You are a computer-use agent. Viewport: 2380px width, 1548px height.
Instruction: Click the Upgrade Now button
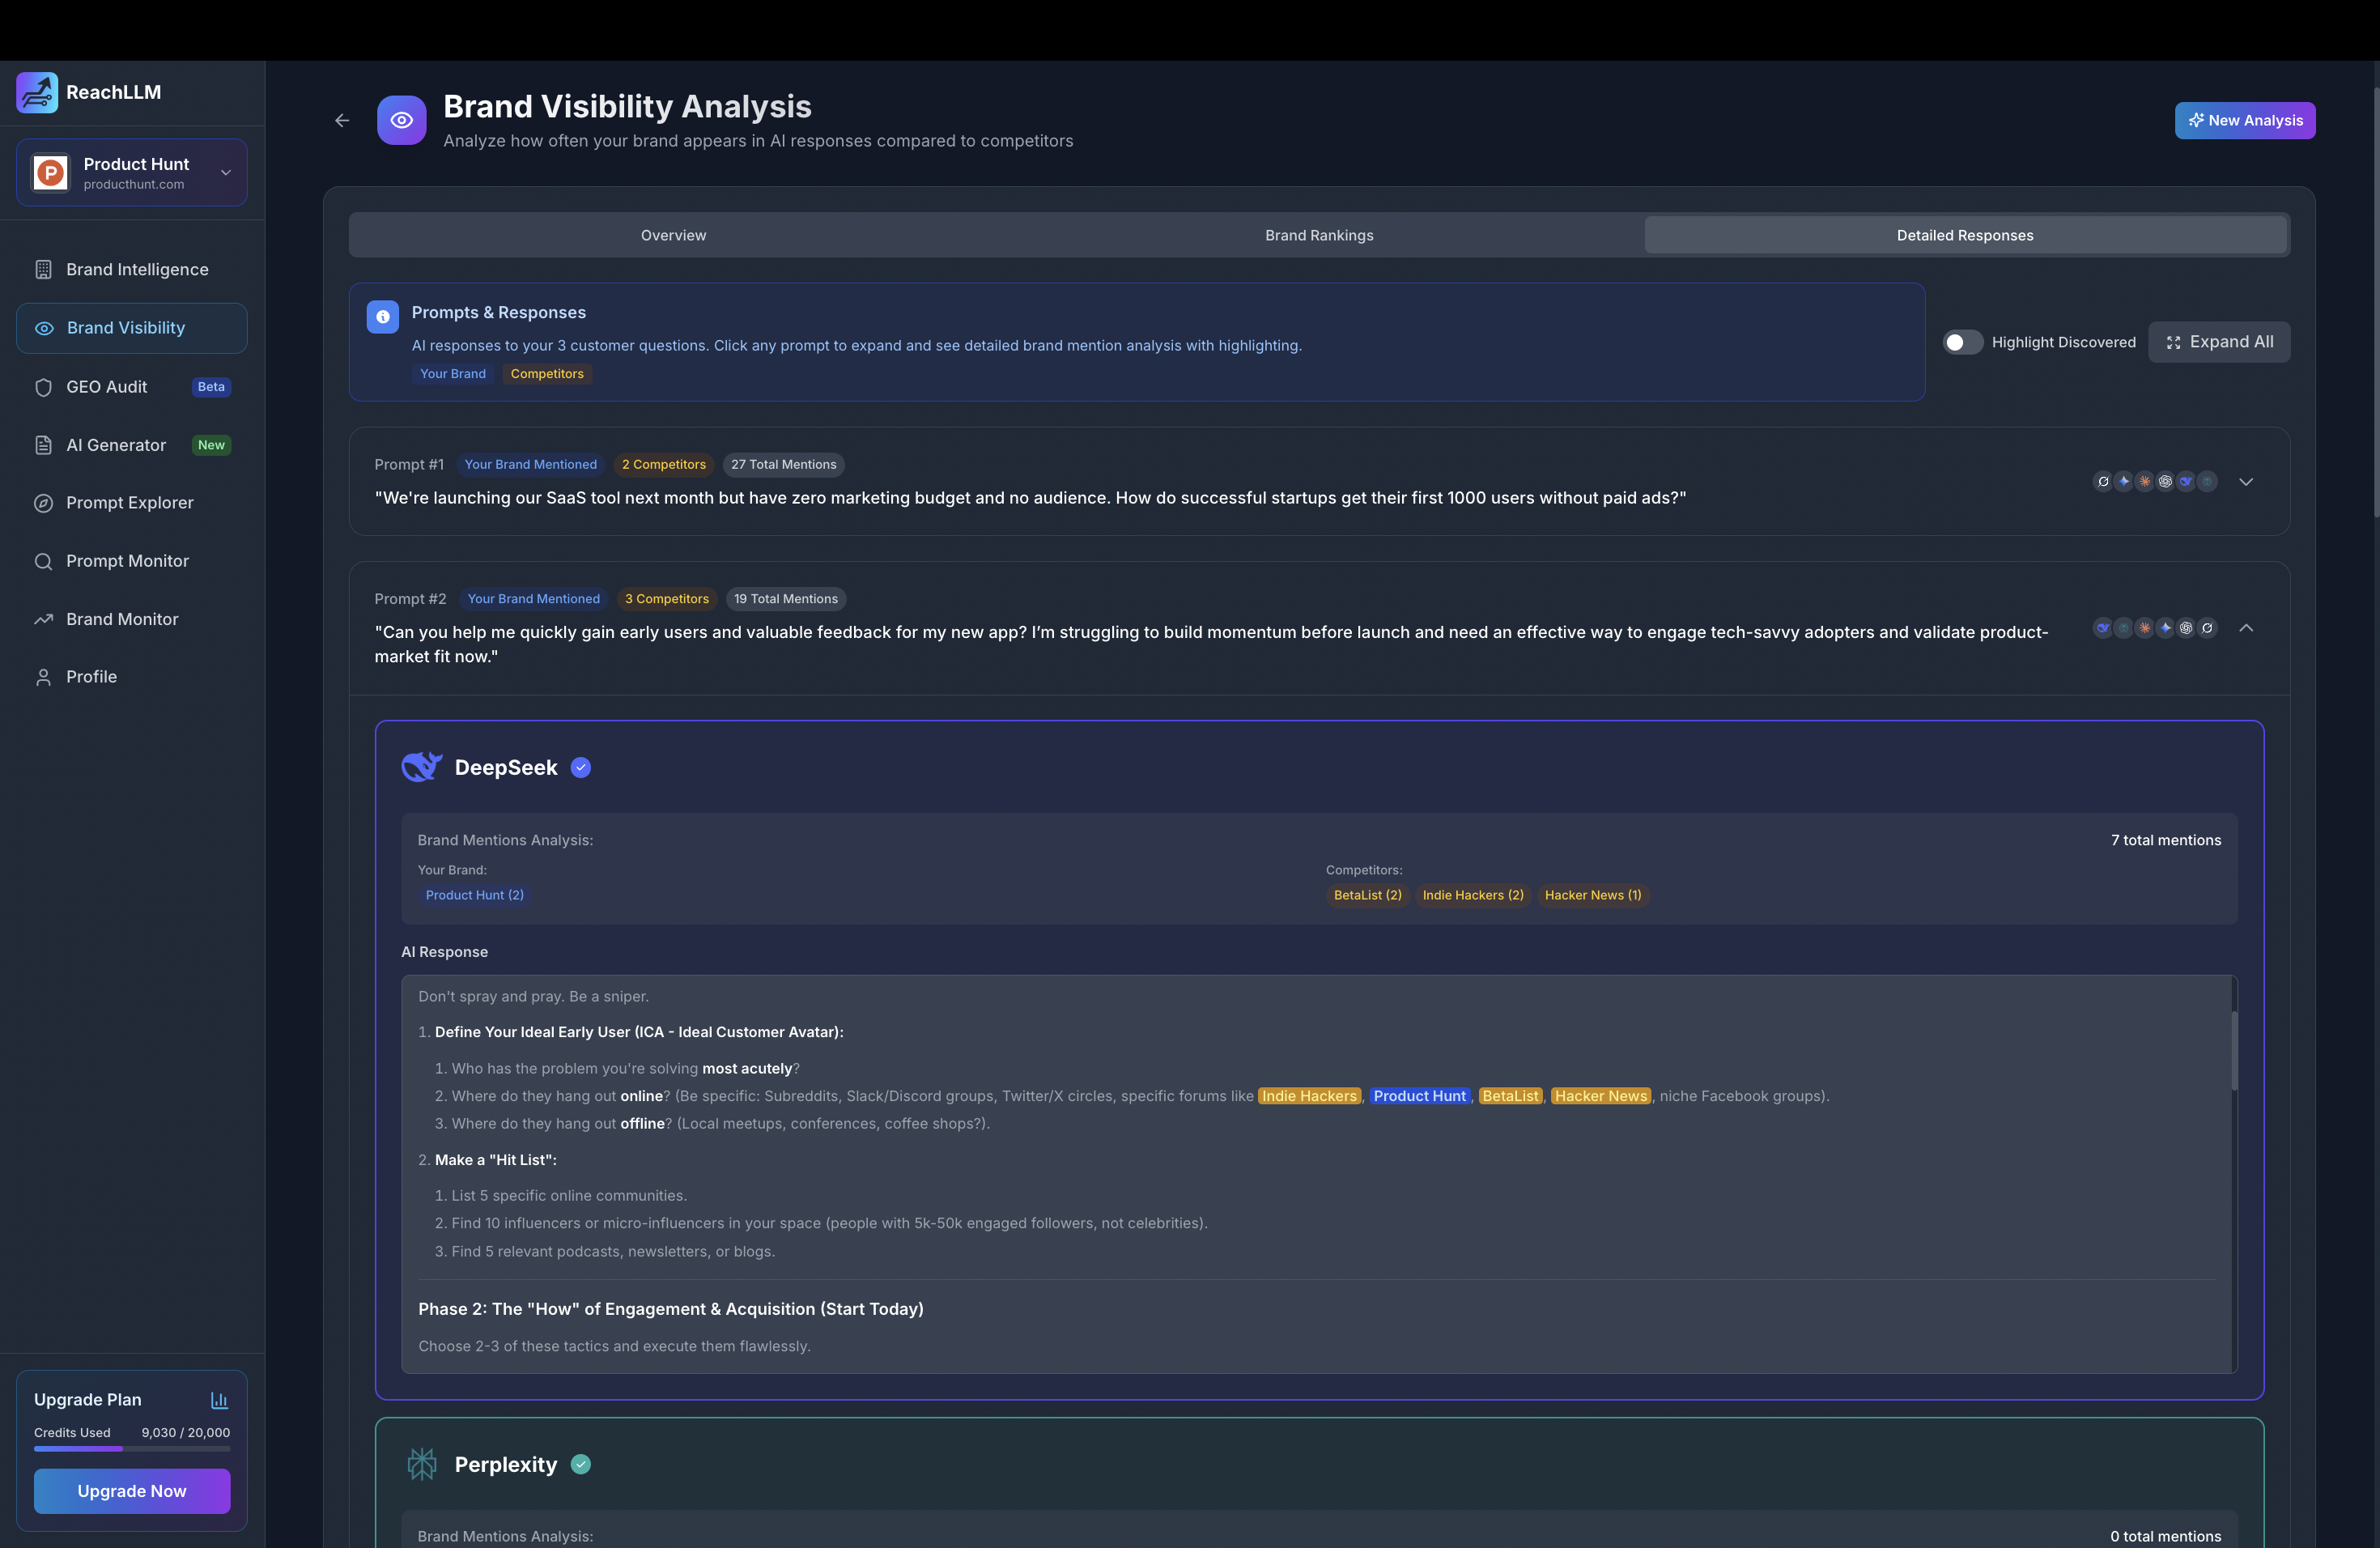(132, 1491)
